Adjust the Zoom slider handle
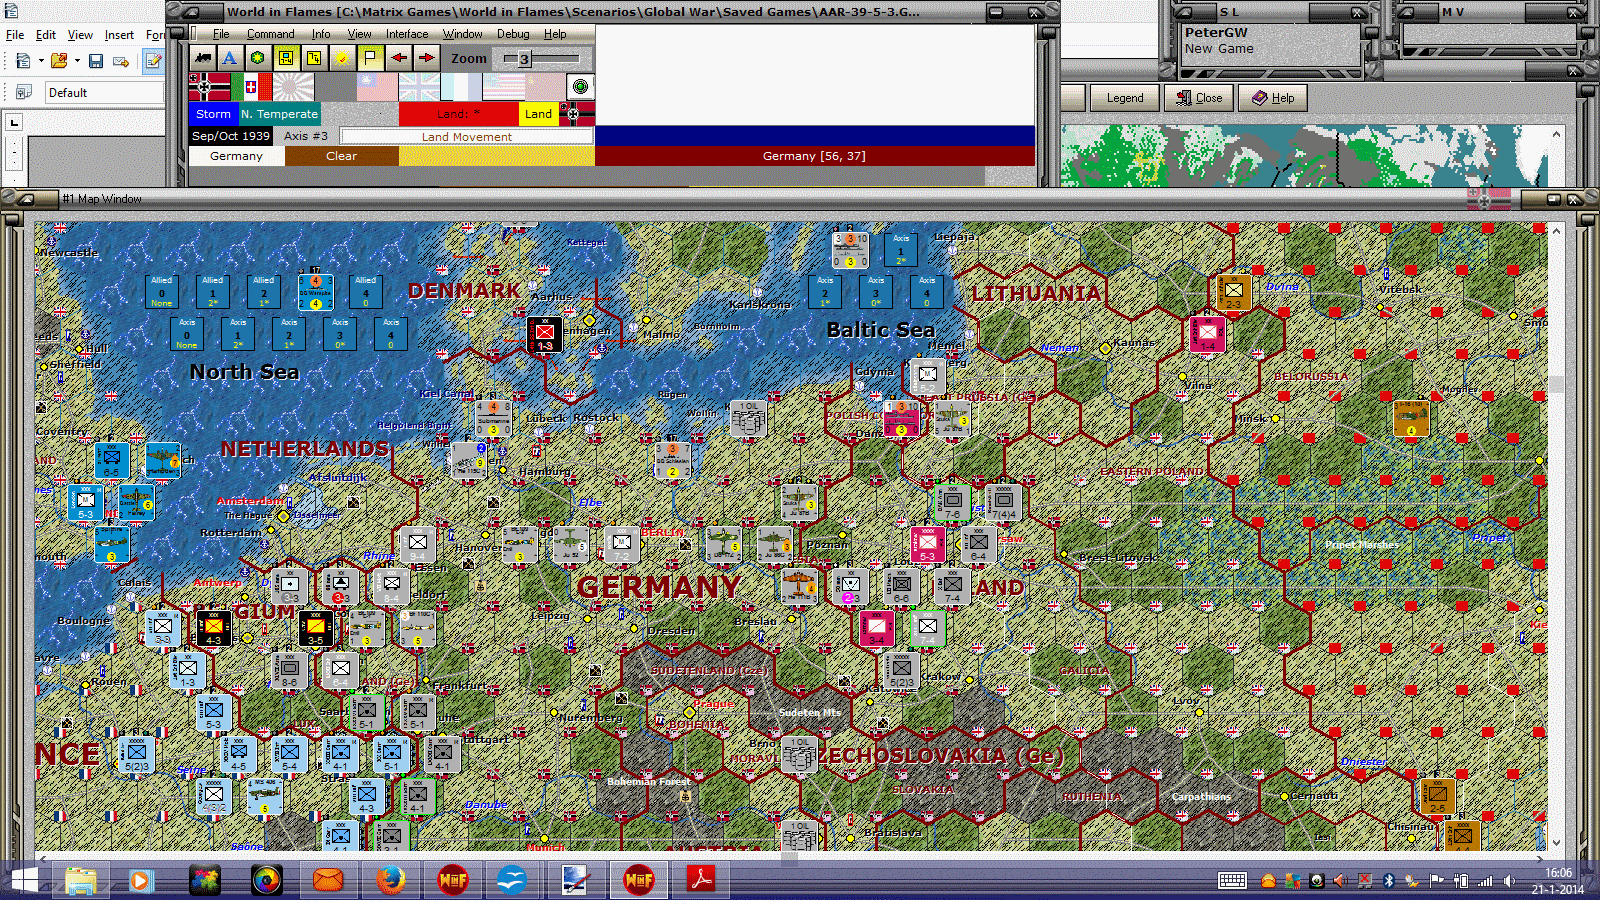 coord(524,59)
